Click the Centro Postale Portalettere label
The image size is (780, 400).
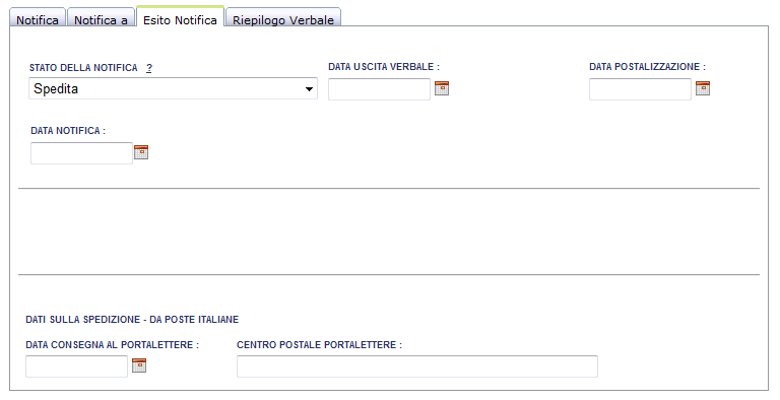[319, 345]
